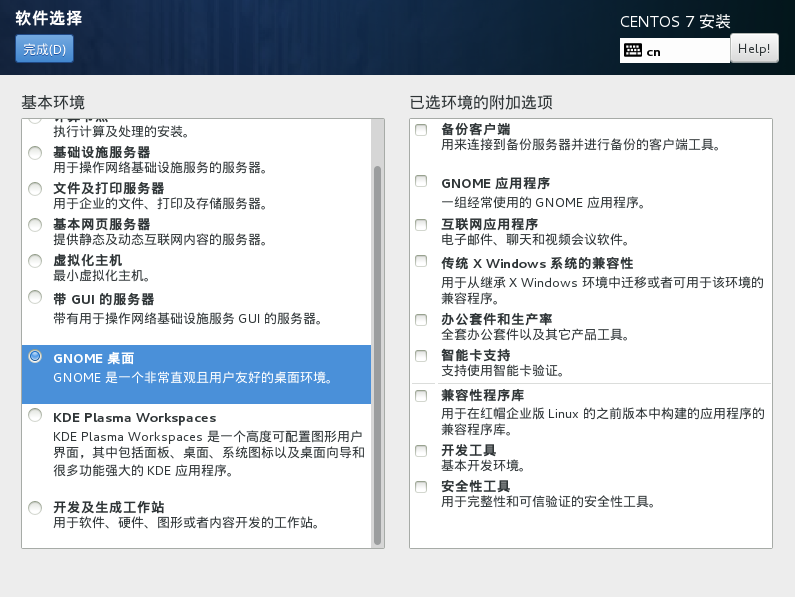Click the 安全性工具 label text
The width and height of the screenshot is (795, 597).
[476, 486]
